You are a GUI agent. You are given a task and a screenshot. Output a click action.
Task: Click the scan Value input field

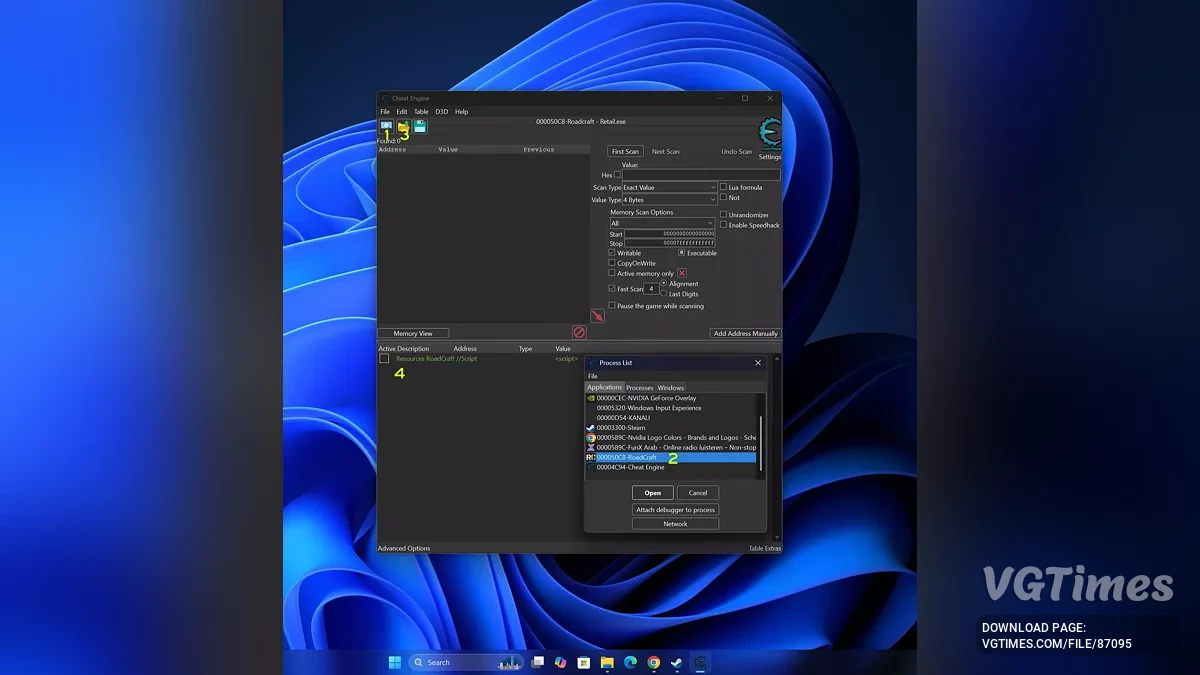pyautogui.click(x=700, y=175)
